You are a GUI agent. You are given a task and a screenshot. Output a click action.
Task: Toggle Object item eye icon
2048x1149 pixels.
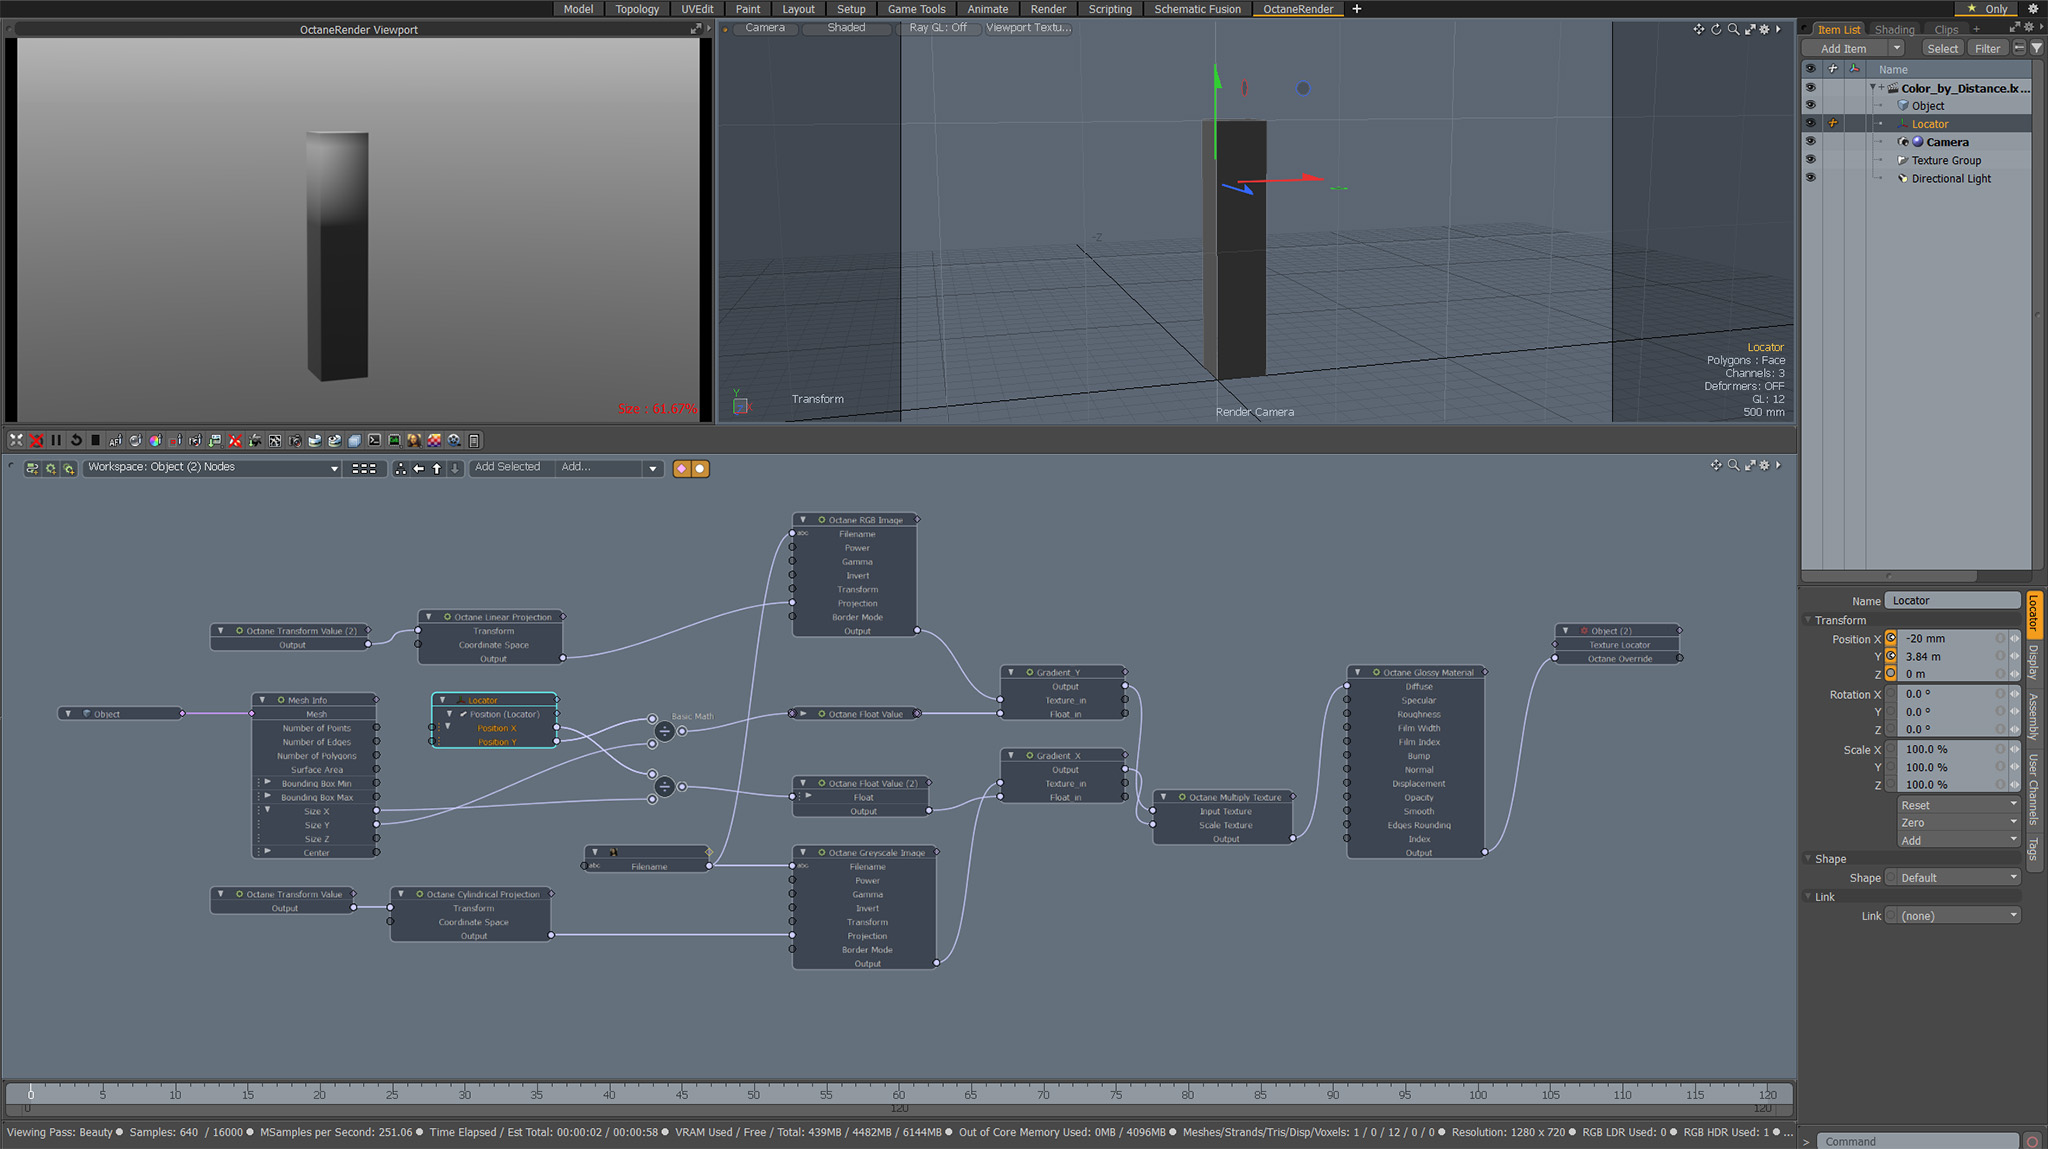(x=1810, y=105)
